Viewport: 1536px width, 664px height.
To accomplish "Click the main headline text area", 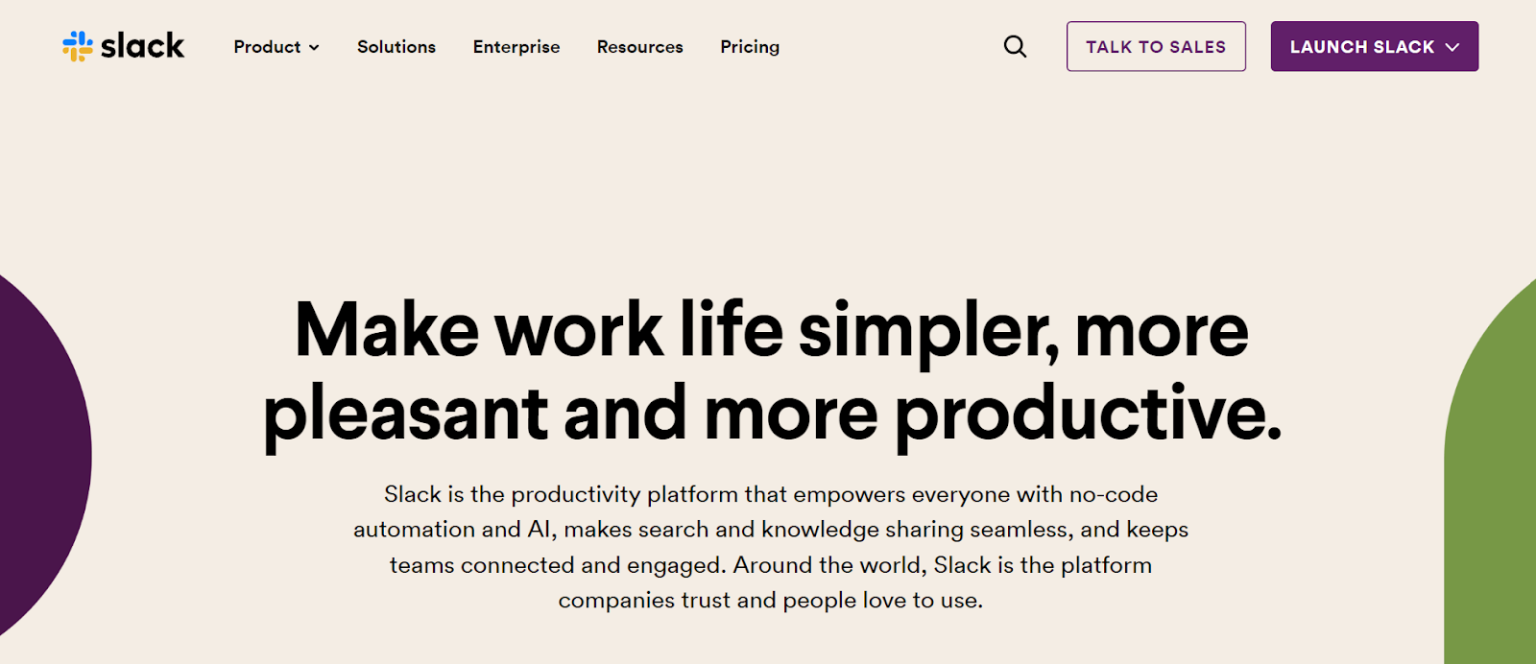I will [768, 370].
